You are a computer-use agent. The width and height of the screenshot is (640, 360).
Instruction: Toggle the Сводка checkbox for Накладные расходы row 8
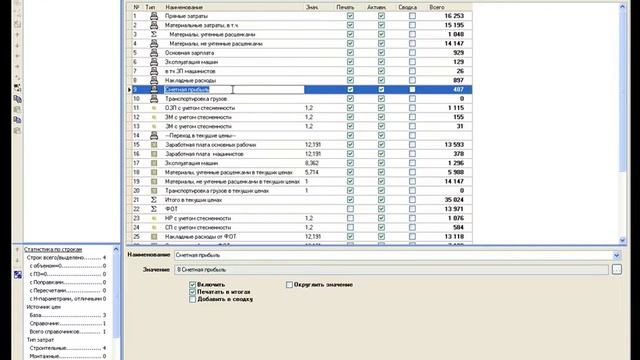412,80
